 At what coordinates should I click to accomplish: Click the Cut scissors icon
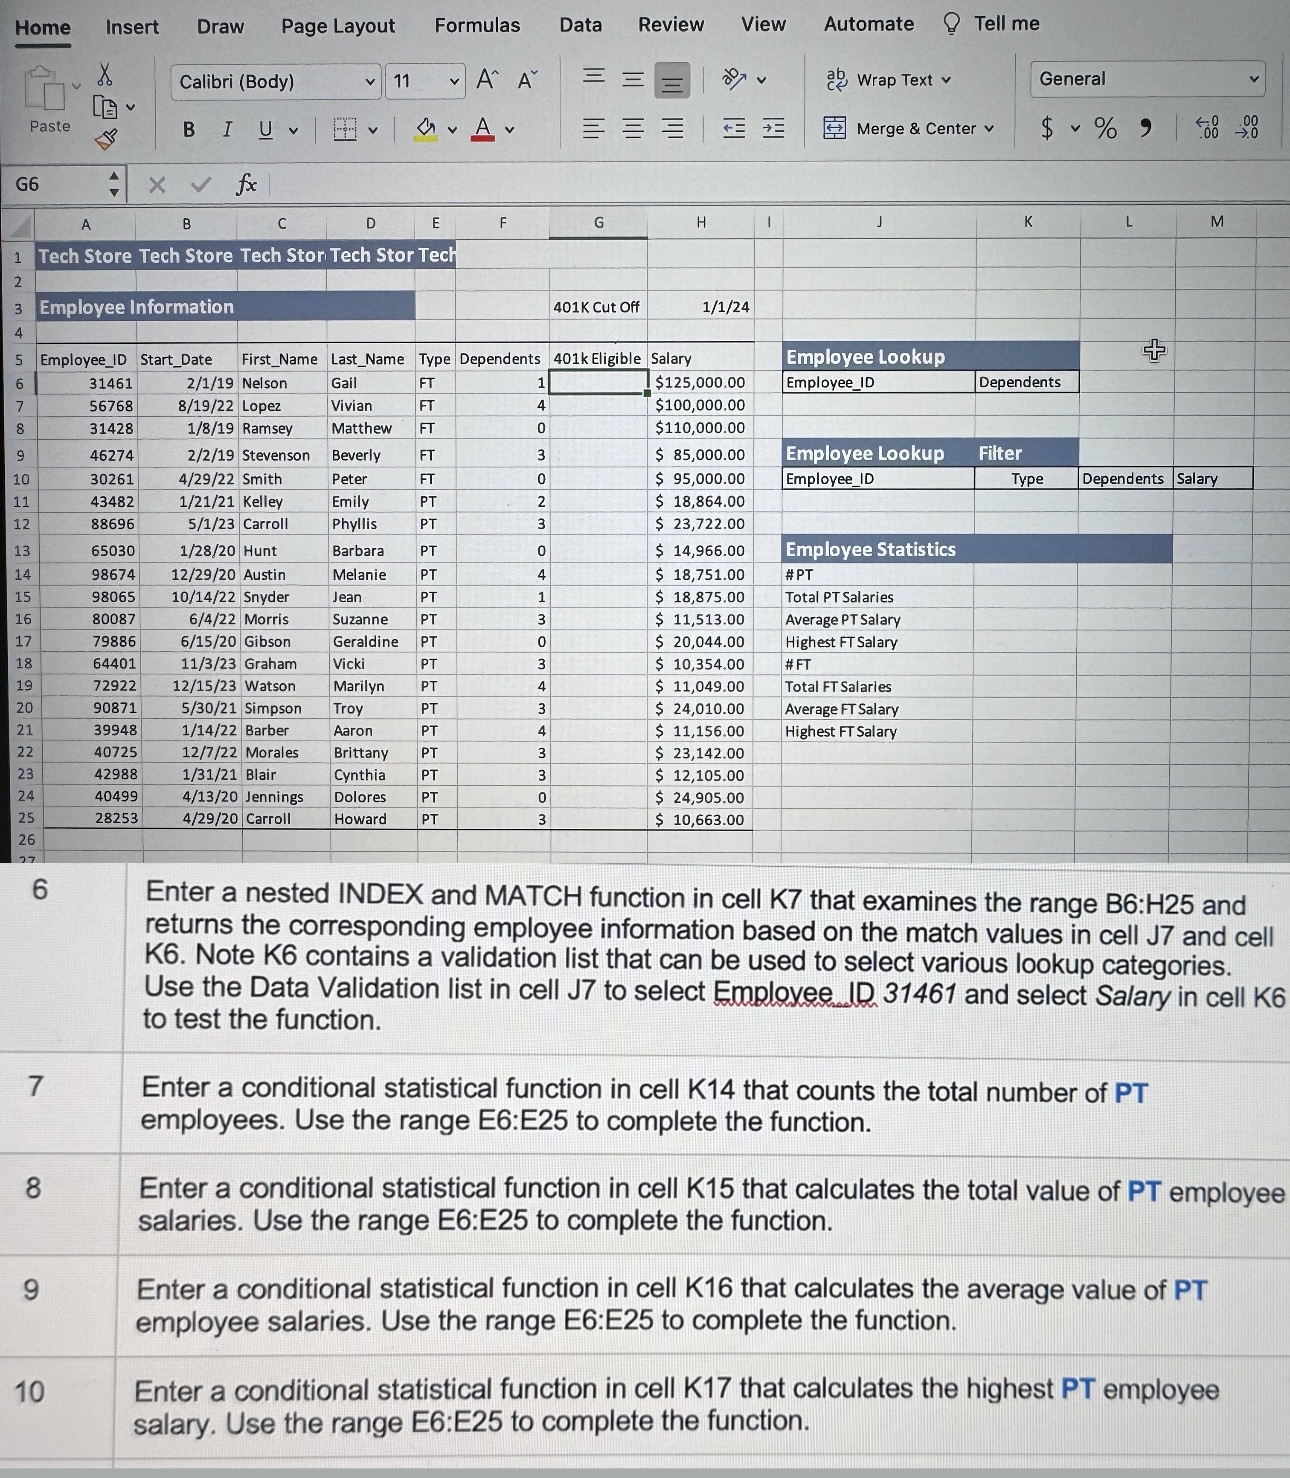(104, 74)
